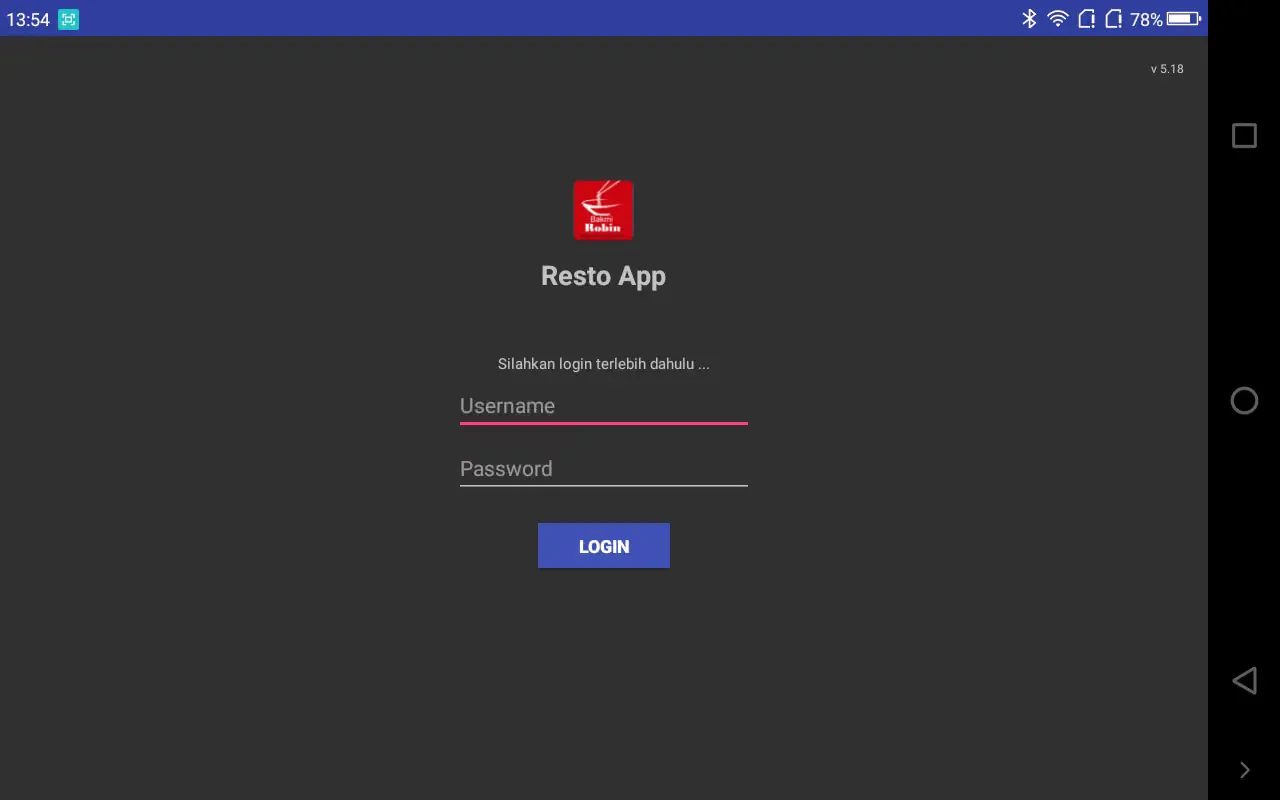Tap the LOGIN button

604,546
